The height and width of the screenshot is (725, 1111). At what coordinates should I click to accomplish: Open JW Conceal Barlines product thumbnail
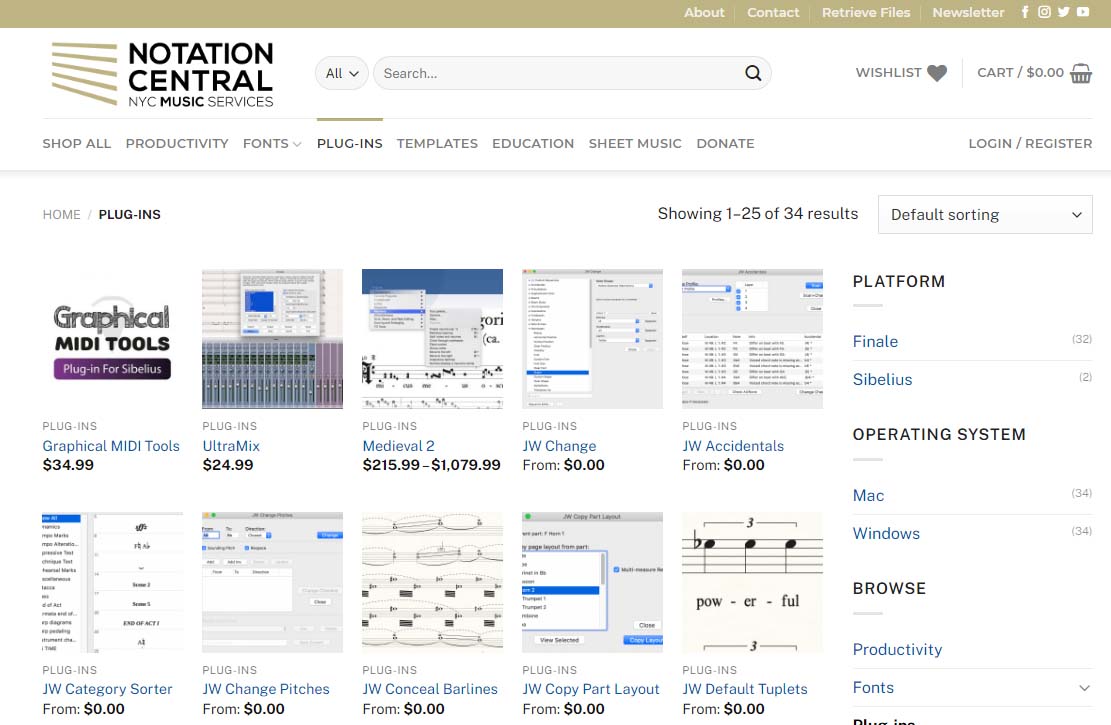[432, 583]
